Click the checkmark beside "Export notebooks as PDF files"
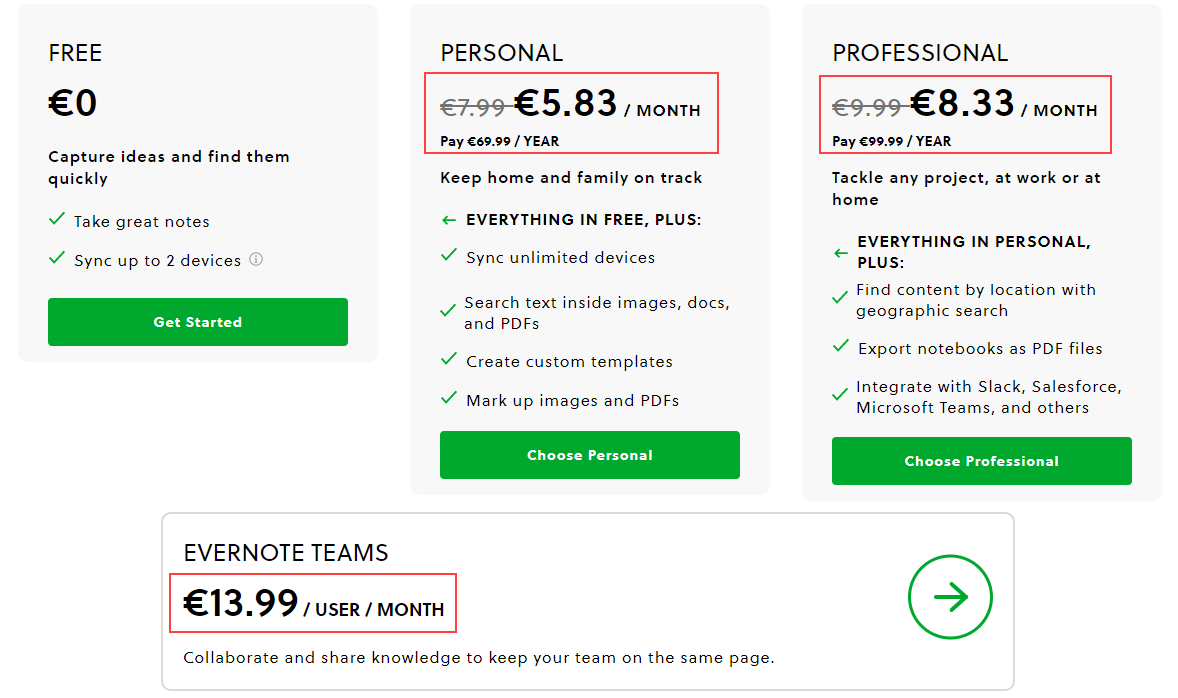 (840, 346)
